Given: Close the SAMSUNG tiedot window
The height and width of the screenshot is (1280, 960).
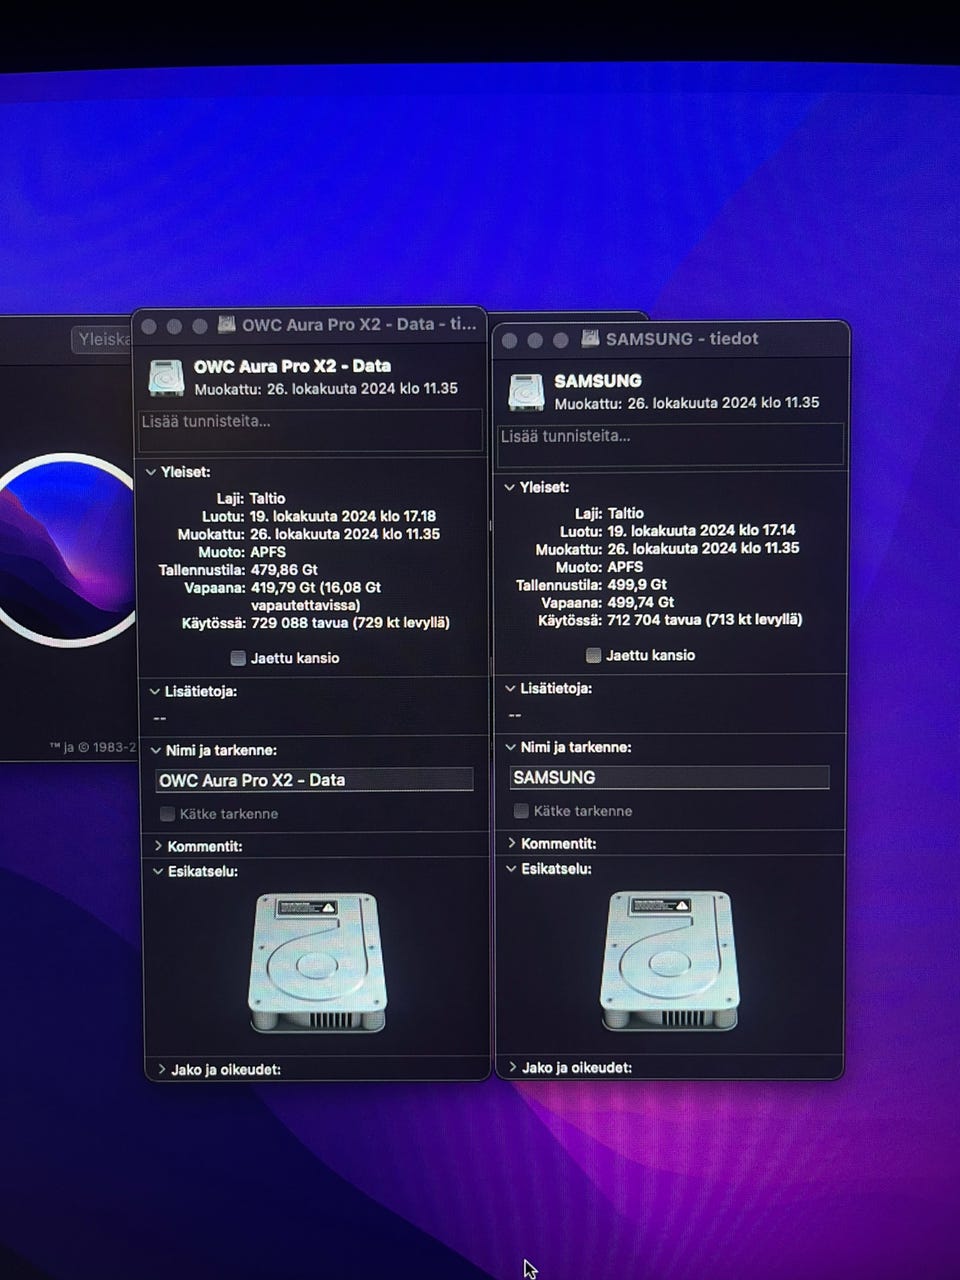Looking at the screenshot, I should [x=509, y=340].
